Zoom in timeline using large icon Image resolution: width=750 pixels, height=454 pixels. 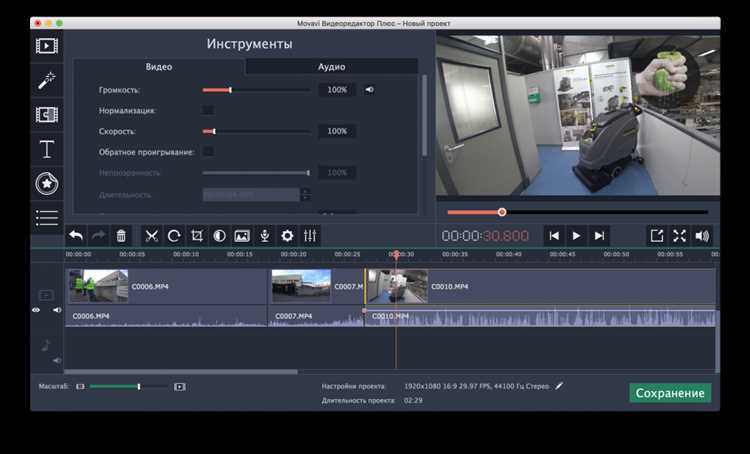[179, 387]
